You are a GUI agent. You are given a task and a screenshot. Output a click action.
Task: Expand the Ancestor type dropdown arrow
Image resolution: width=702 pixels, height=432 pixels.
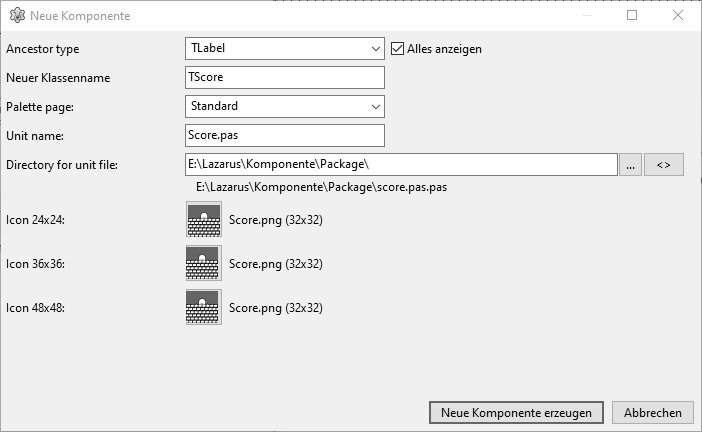click(x=376, y=48)
